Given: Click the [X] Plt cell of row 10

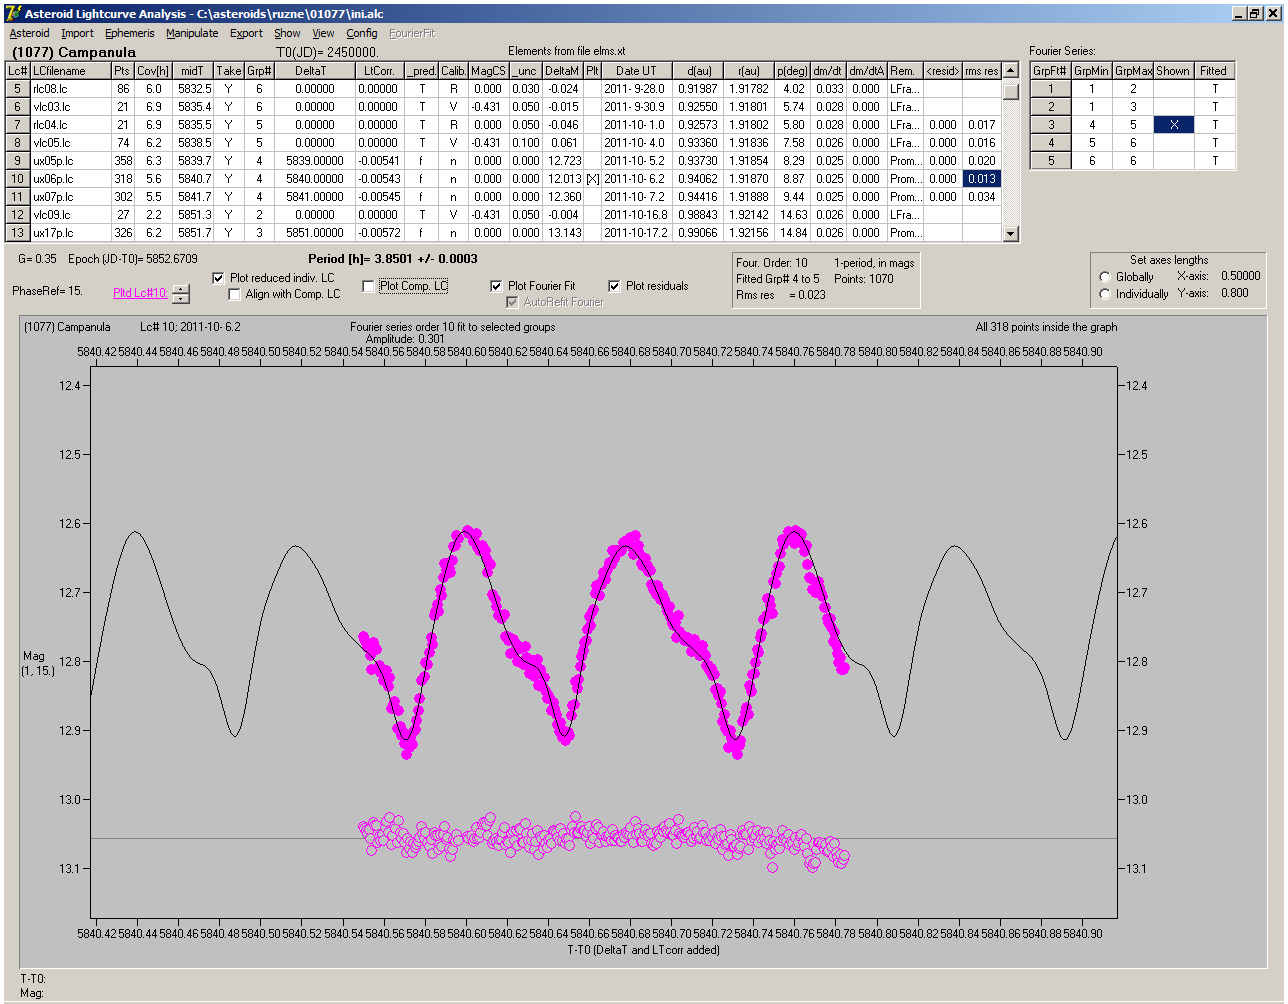Looking at the screenshot, I should [592, 179].
